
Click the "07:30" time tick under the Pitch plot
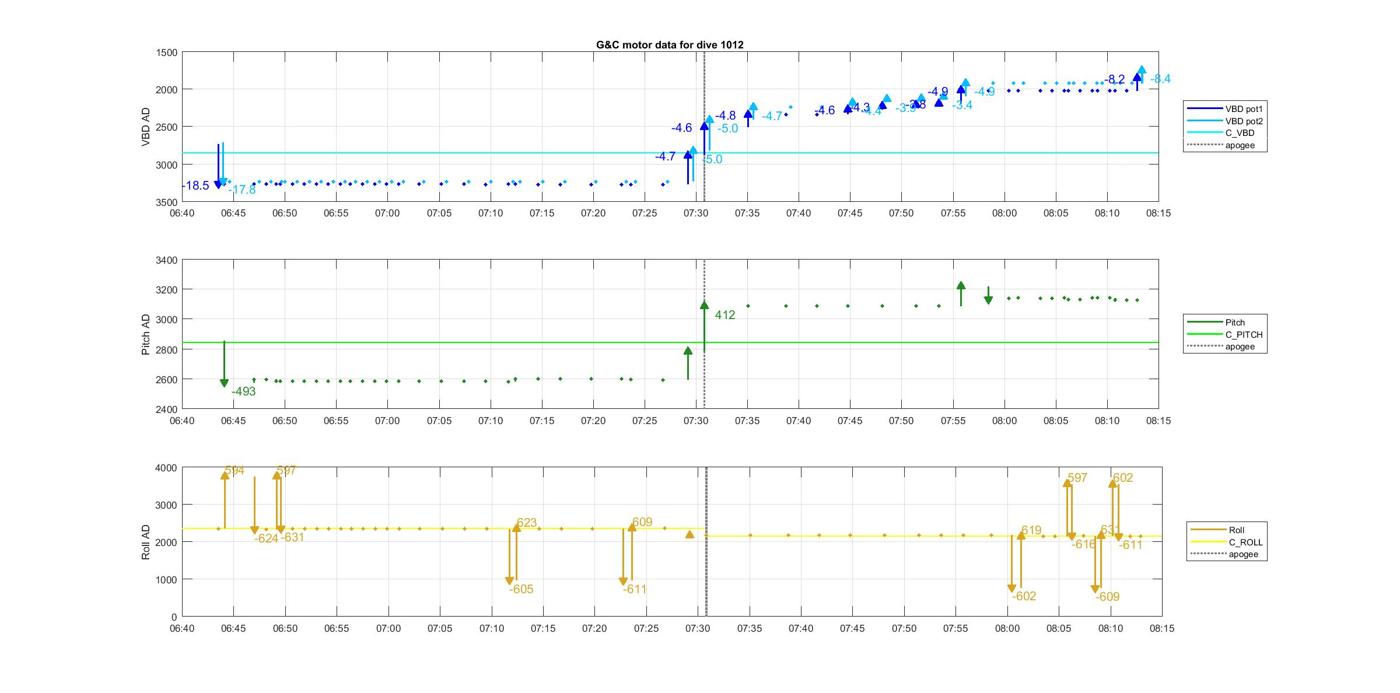pos(695,421)
